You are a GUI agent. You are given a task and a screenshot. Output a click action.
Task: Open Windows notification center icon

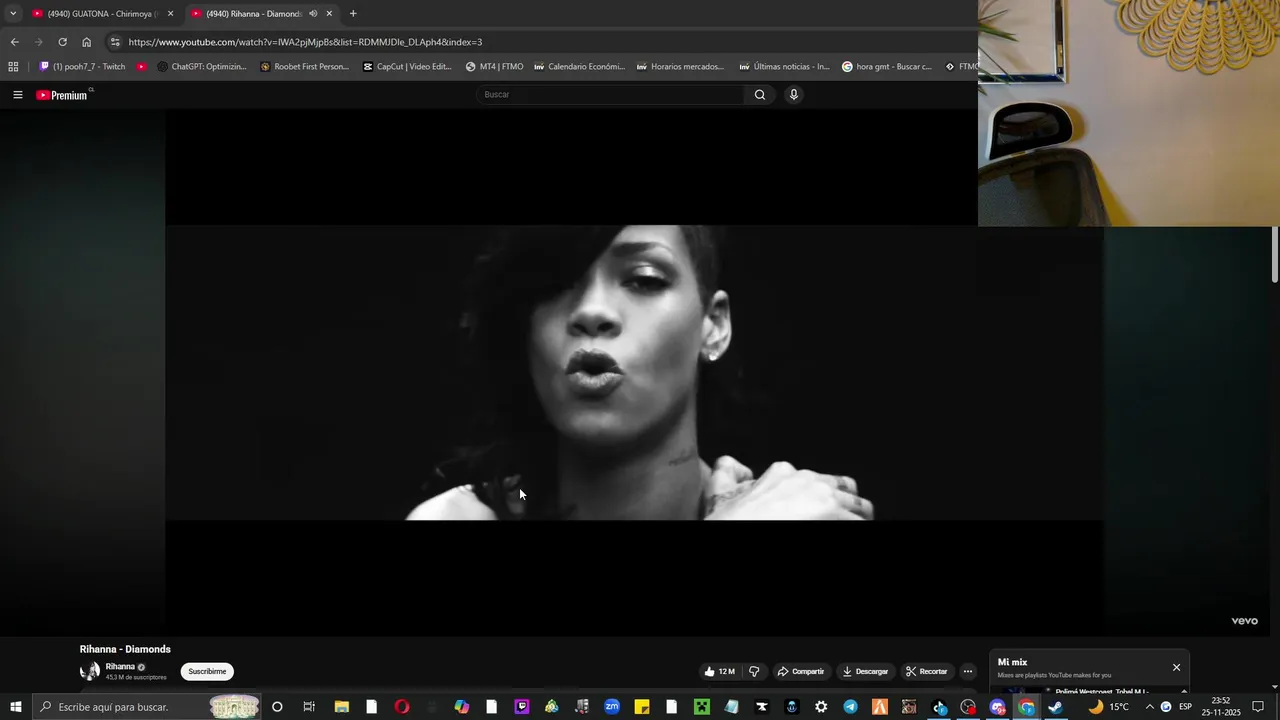click(1258, 707)
